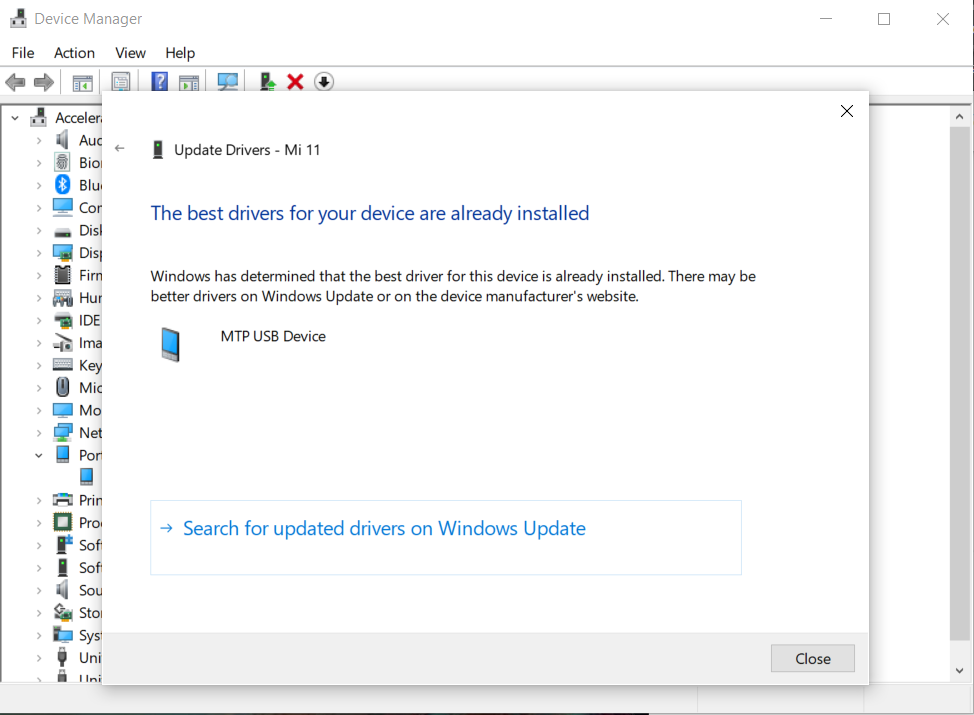The height and width of the screenshot is (715, 974).
Task: Select the Human Interface Devices icon
Action: [x=63, y=298]
